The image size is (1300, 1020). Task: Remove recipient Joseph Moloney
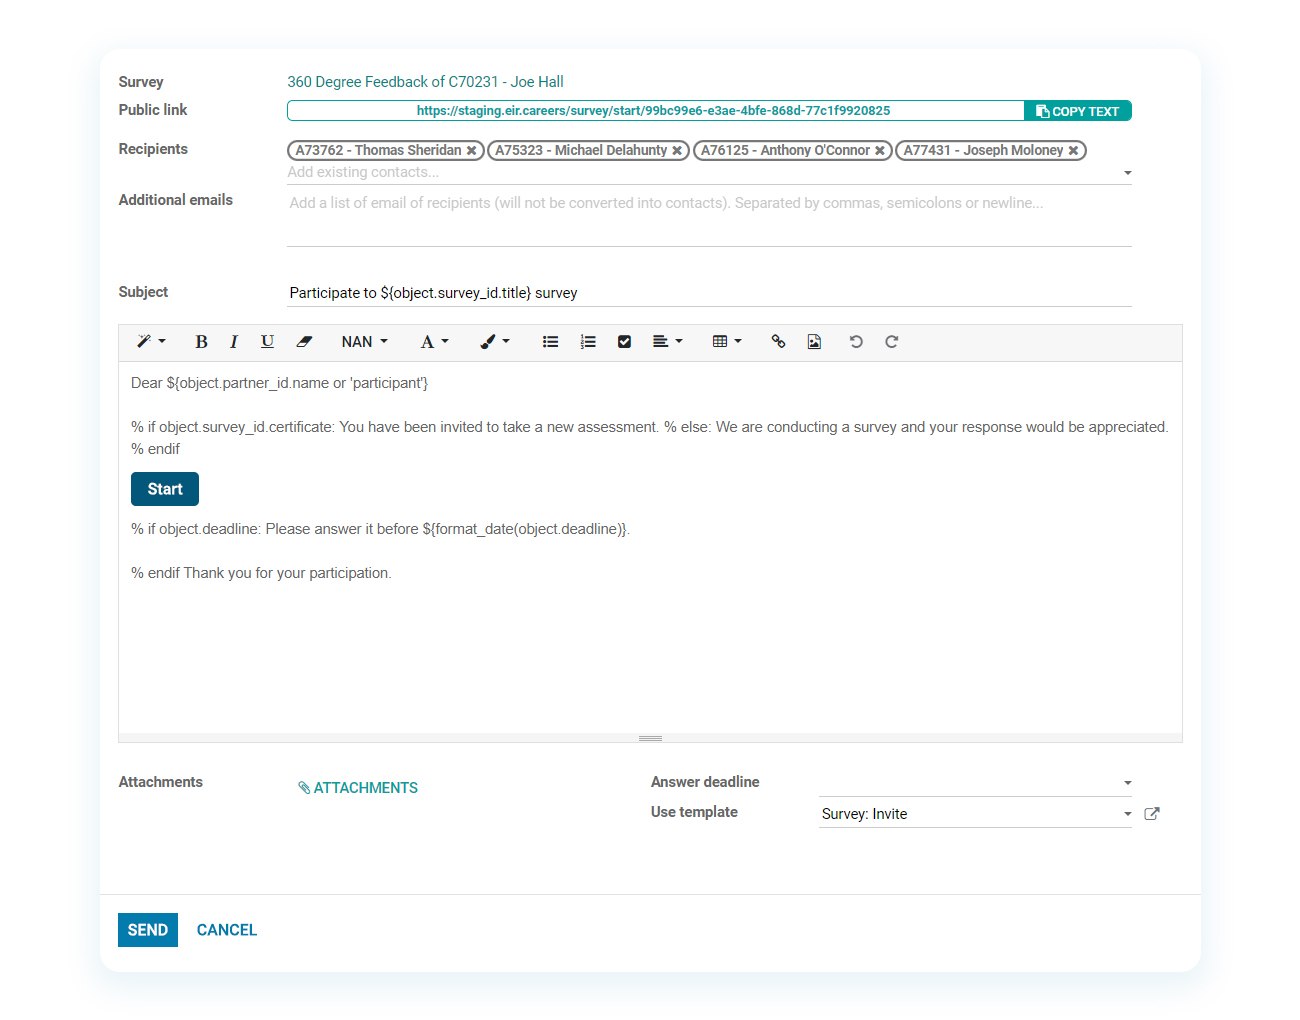[x=1074, y=151]
